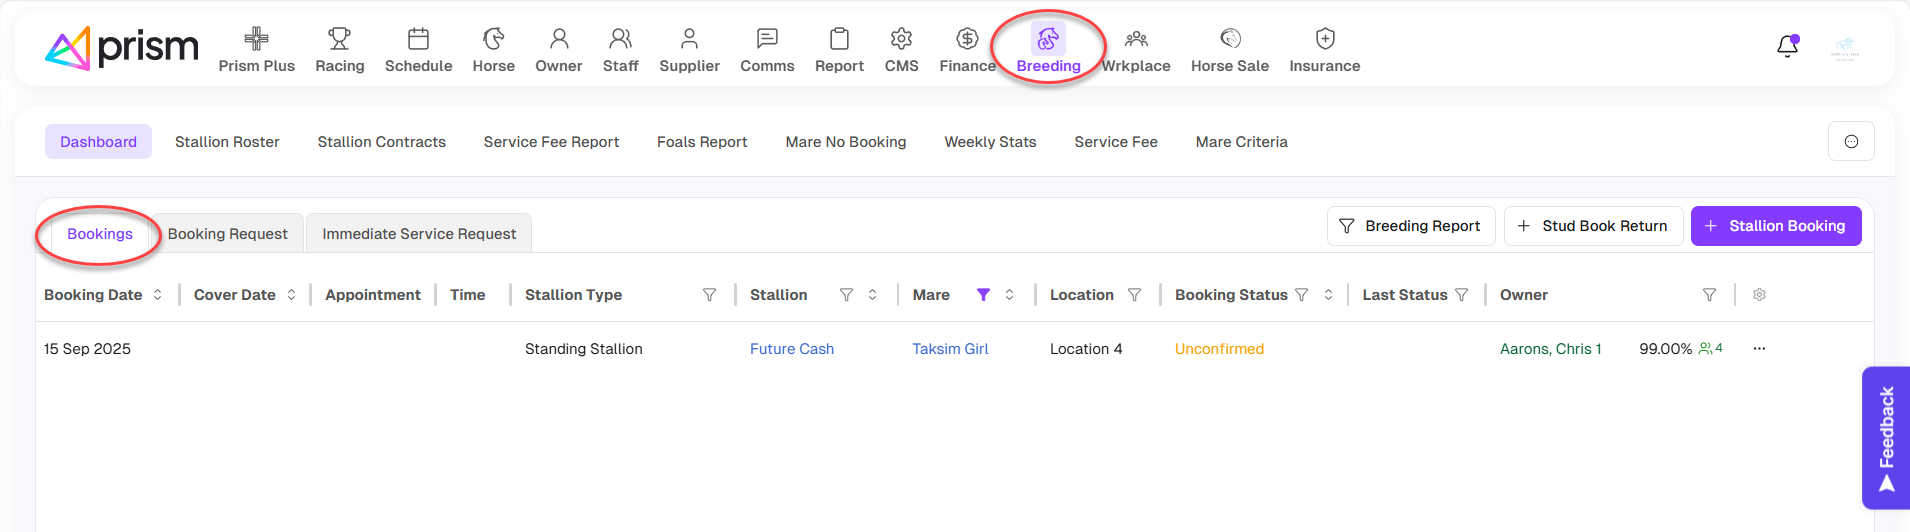Open table column settings gear
The width and height of the screenshot is (1910, 532).
tap(1759, 295)
